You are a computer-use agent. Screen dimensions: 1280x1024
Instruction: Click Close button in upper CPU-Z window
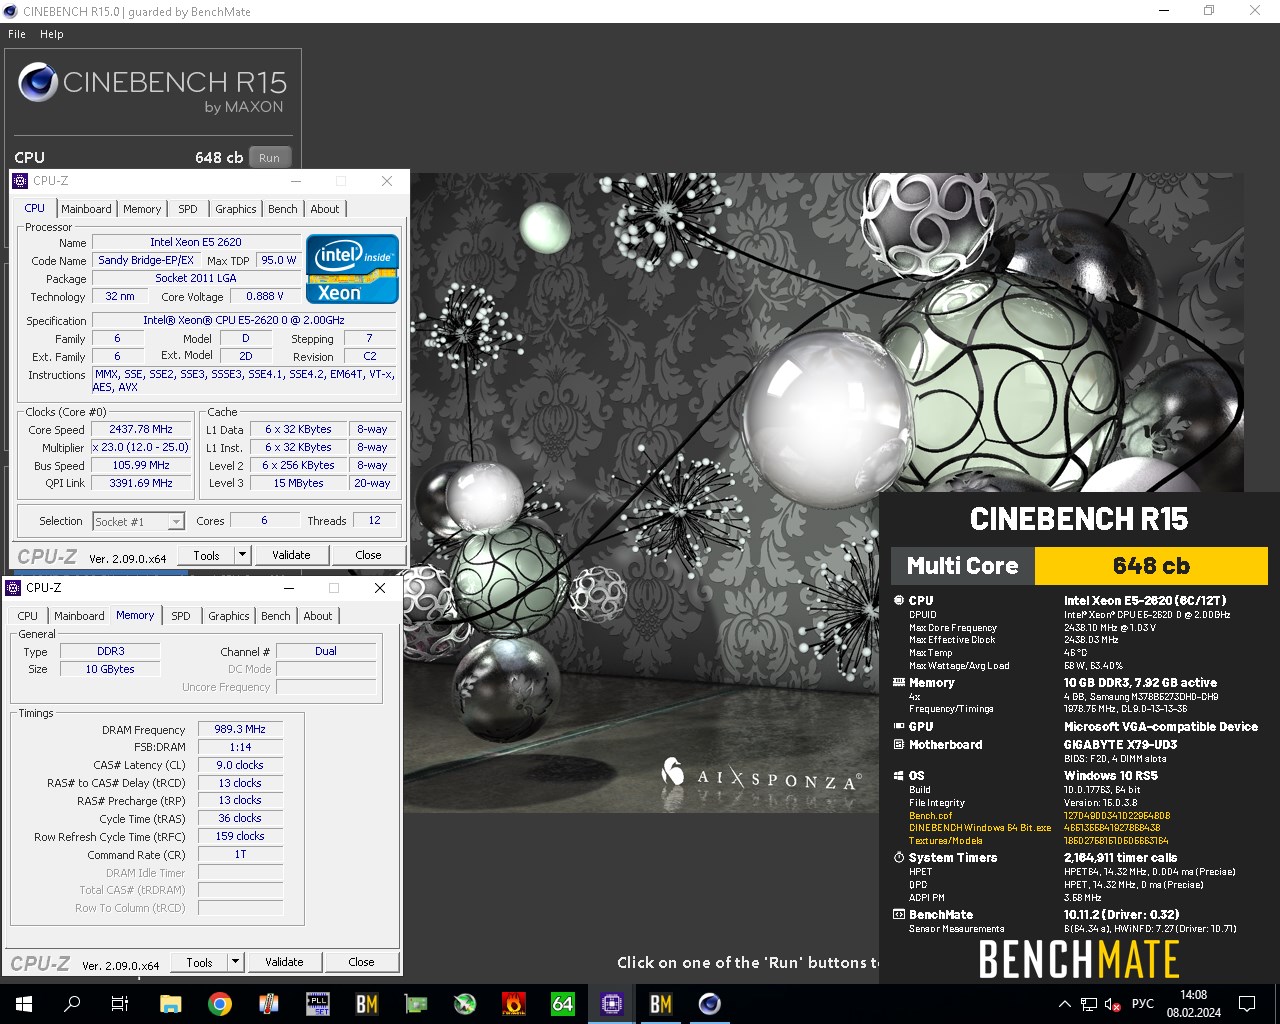coord(368,555)
